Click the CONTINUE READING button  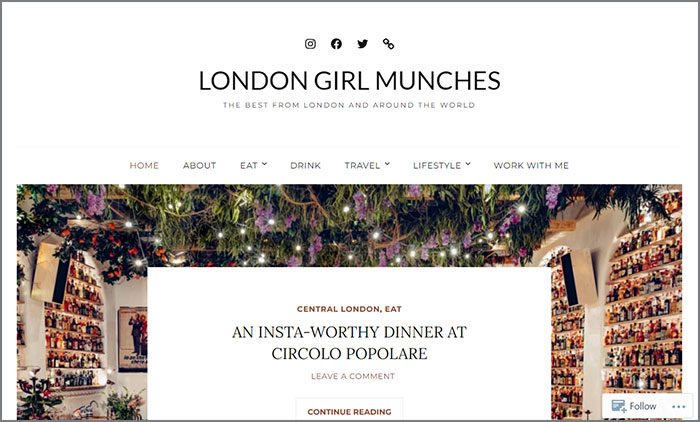tap(349, 411)
